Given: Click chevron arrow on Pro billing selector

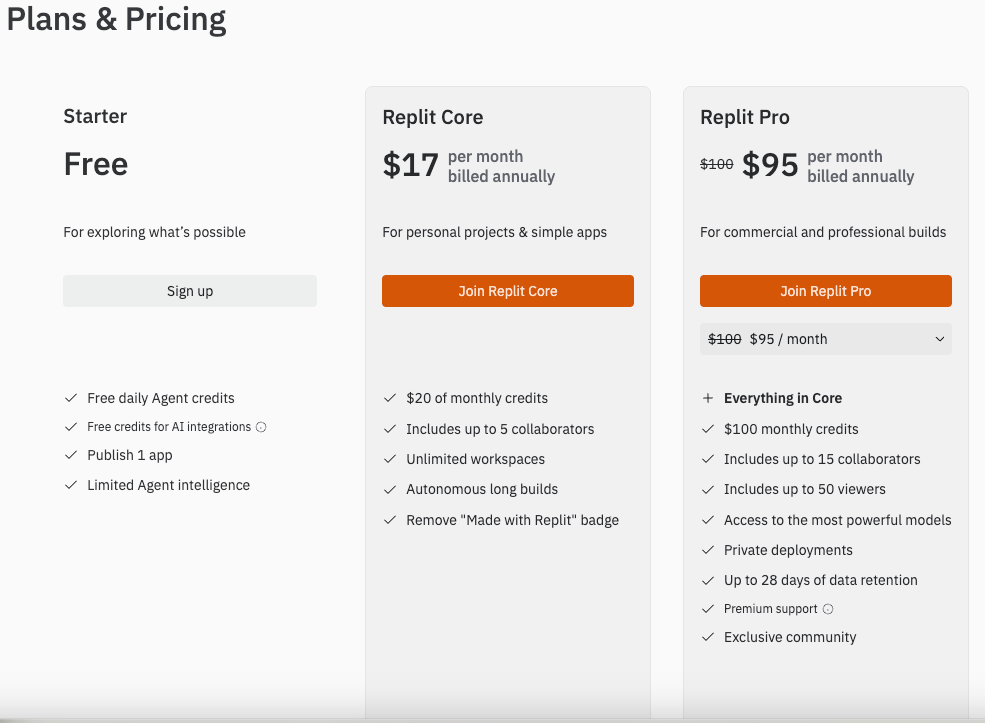Looking at the screenshot, I should 940,339.
